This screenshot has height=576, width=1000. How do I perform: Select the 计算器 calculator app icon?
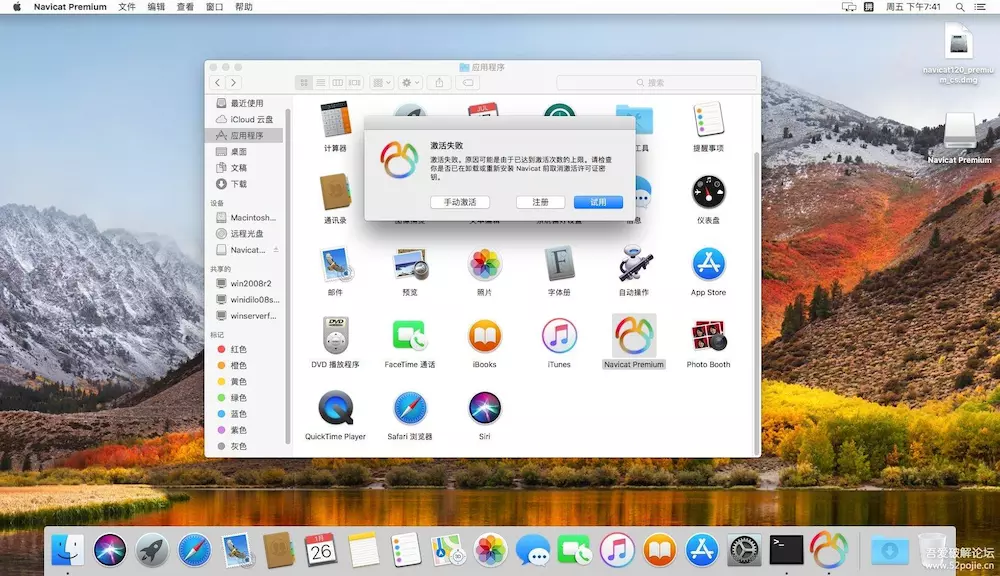(335, 120)
